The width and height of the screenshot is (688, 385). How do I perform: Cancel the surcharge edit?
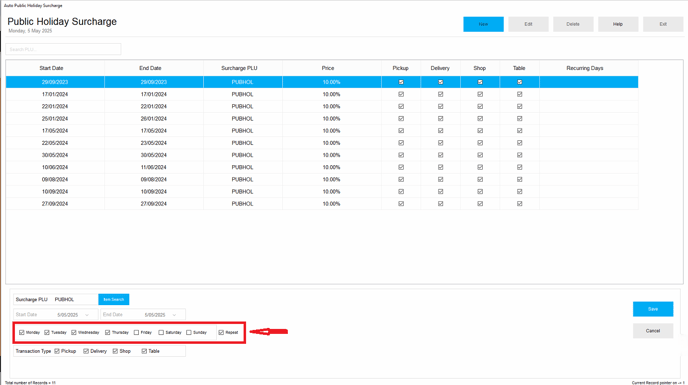[x=653, y=331]
